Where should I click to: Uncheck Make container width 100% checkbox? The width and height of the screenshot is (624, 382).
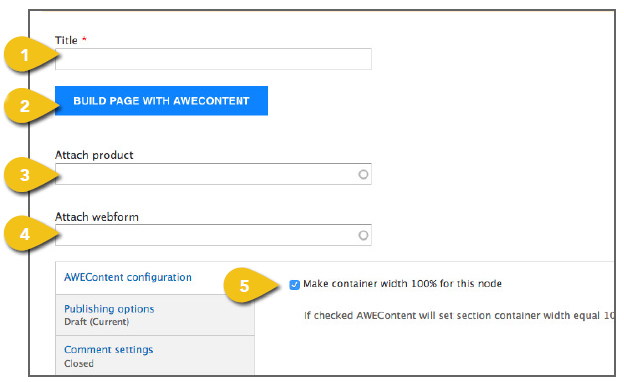point(294,285)
